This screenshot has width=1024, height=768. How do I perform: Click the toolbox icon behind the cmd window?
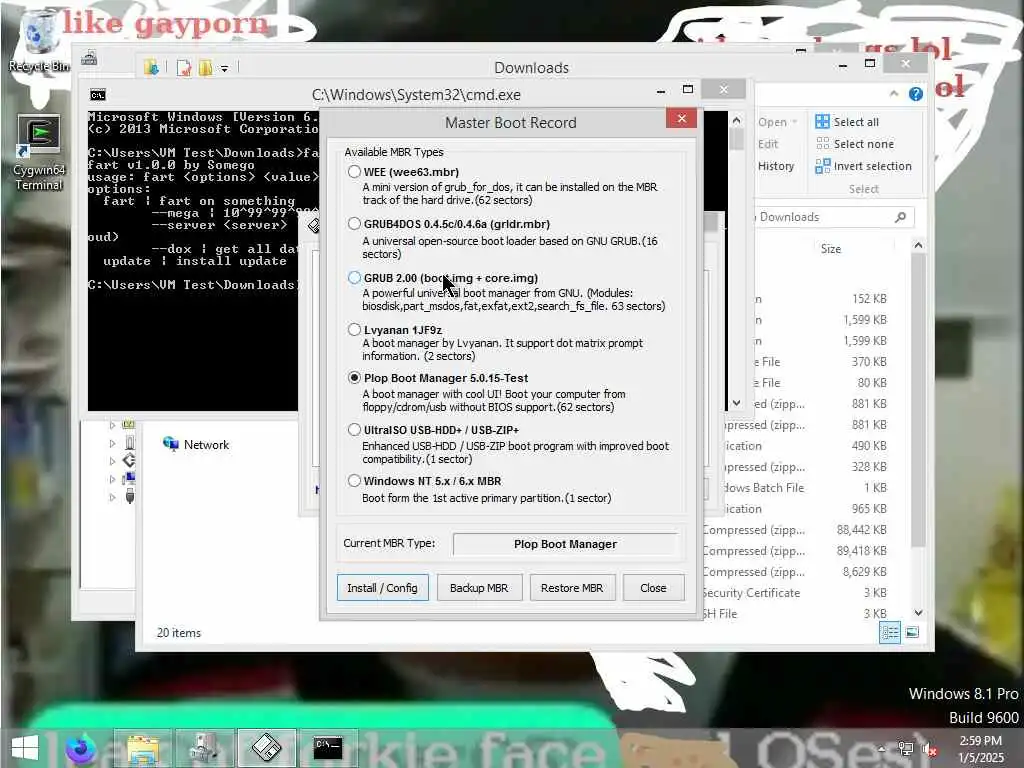89,59
